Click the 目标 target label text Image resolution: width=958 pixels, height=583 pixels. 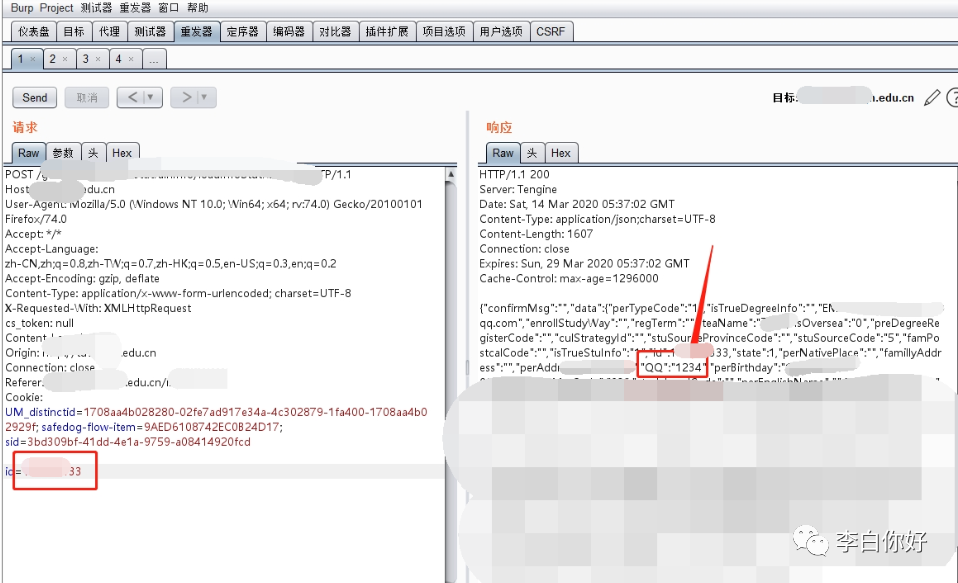[x=784, y=98]
